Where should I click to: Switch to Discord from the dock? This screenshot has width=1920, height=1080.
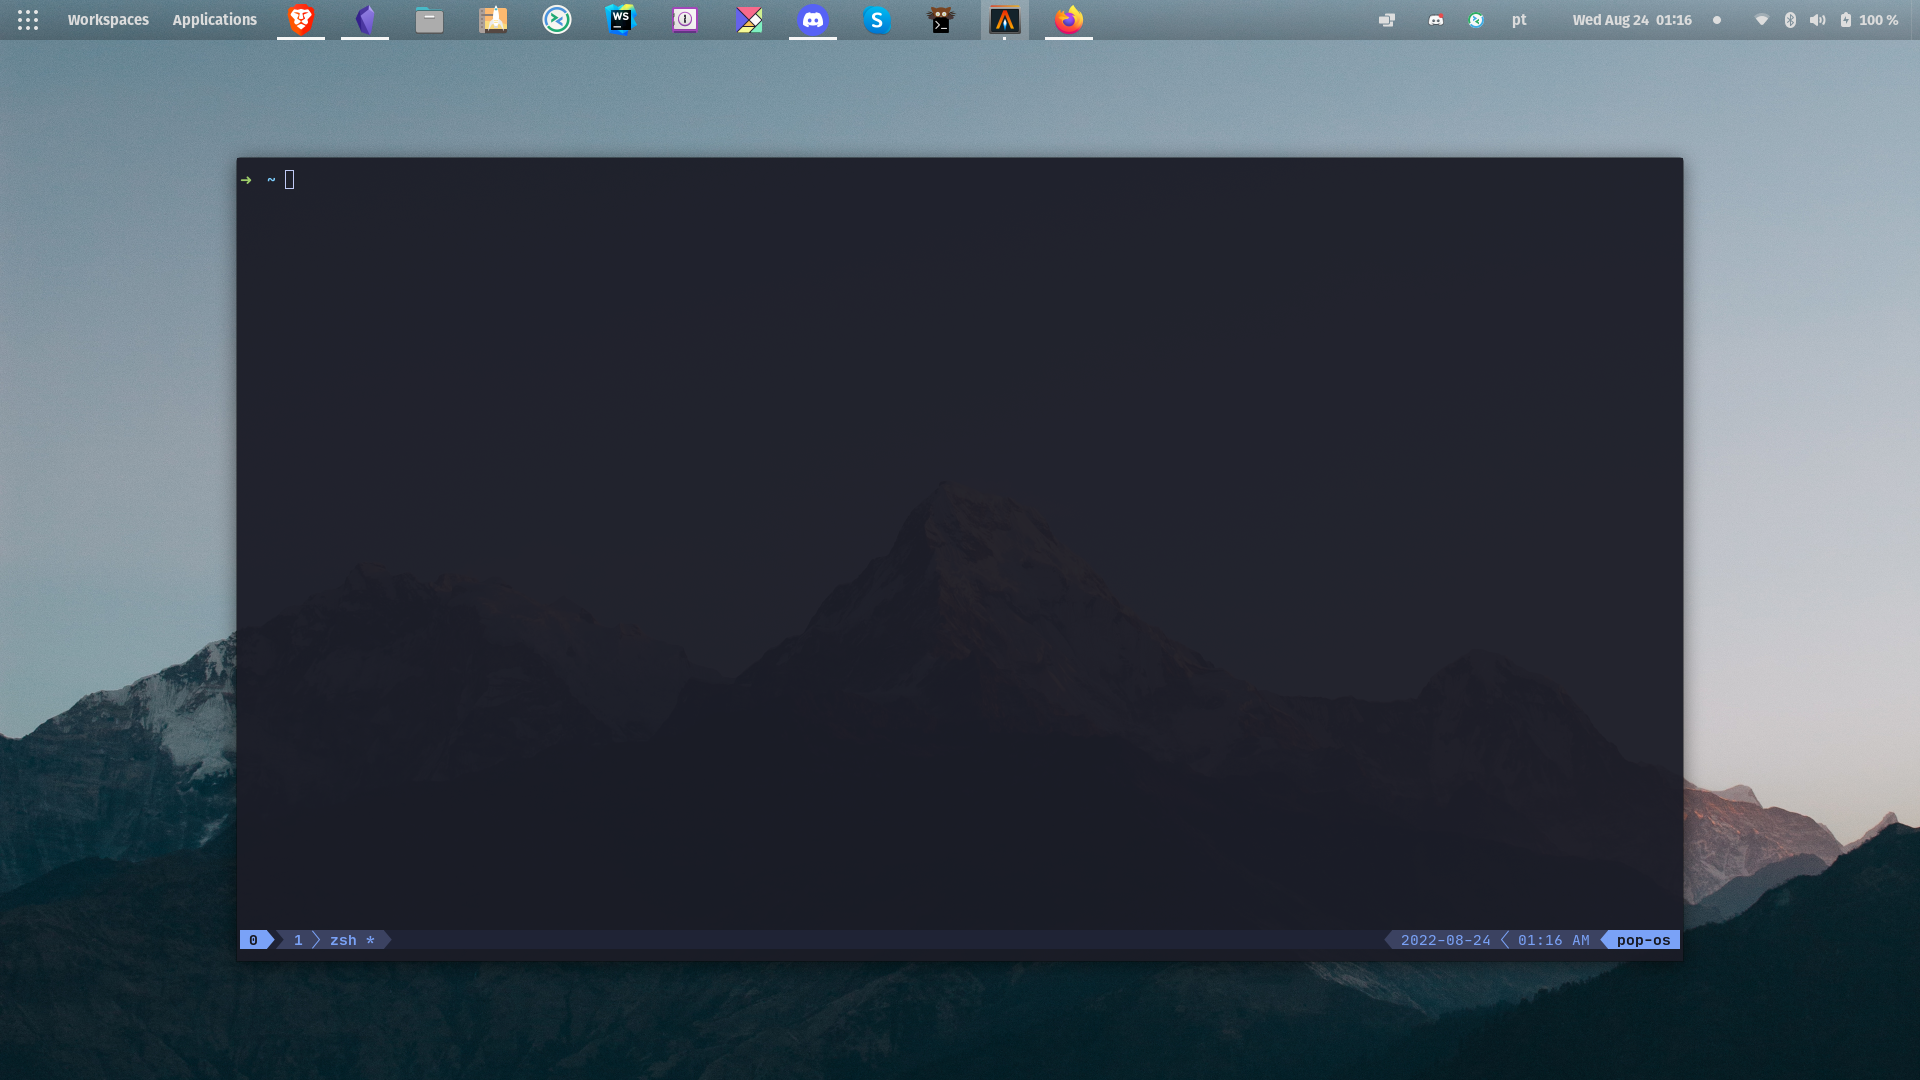coord(813,19)
